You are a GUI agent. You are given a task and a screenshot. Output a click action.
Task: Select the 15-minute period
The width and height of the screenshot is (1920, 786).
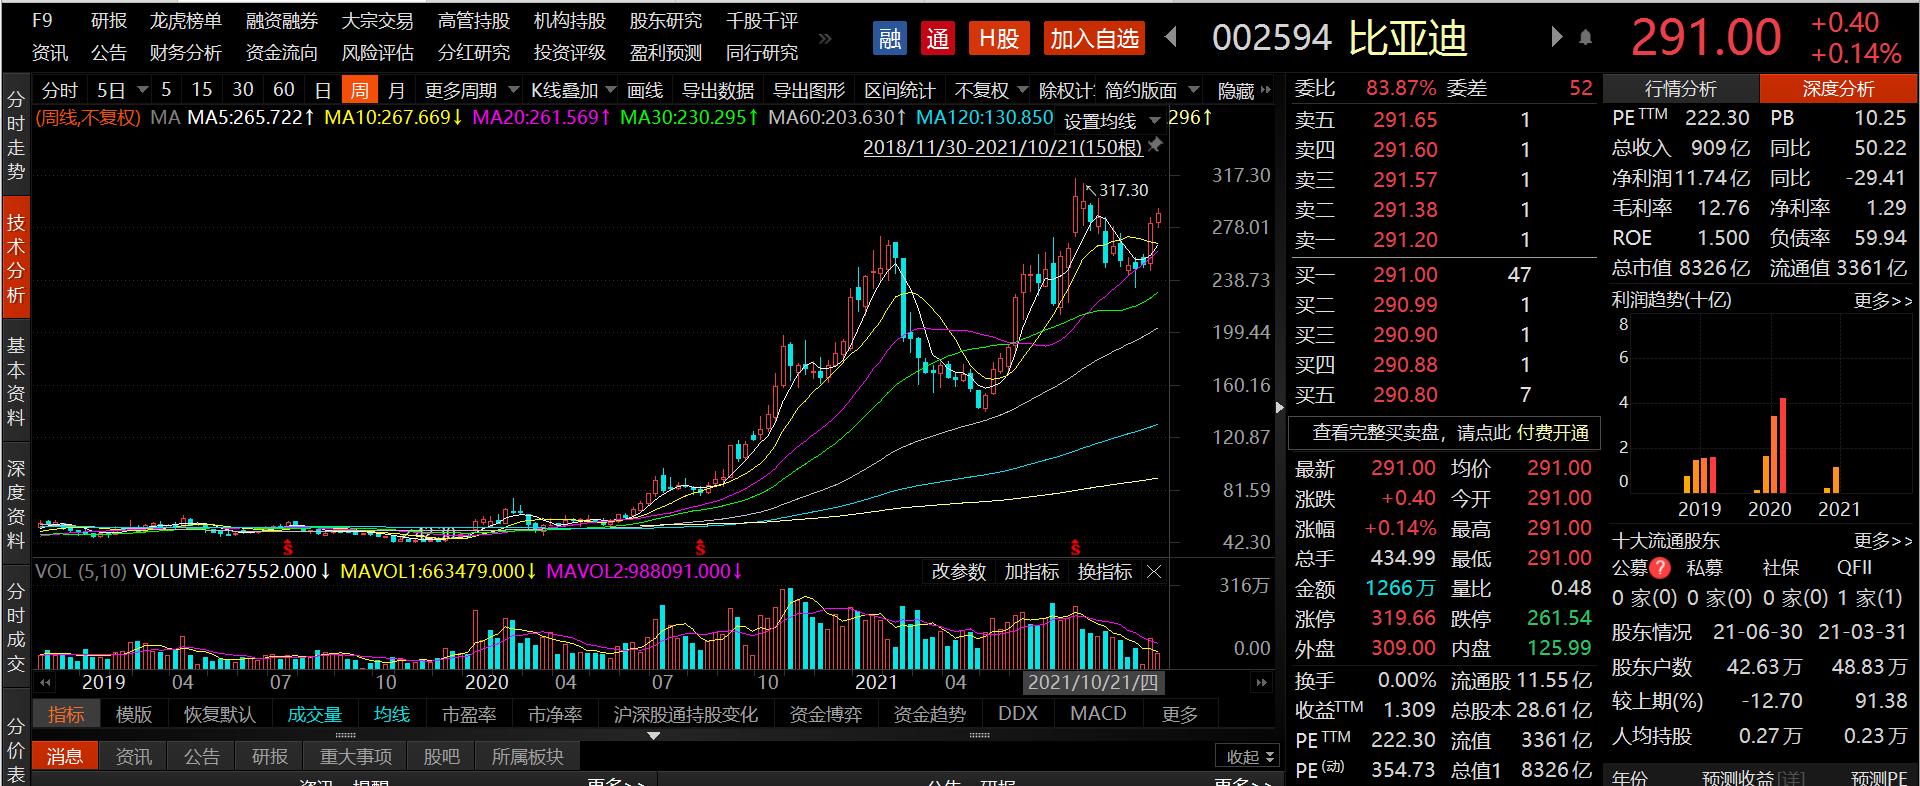point(202,90)
